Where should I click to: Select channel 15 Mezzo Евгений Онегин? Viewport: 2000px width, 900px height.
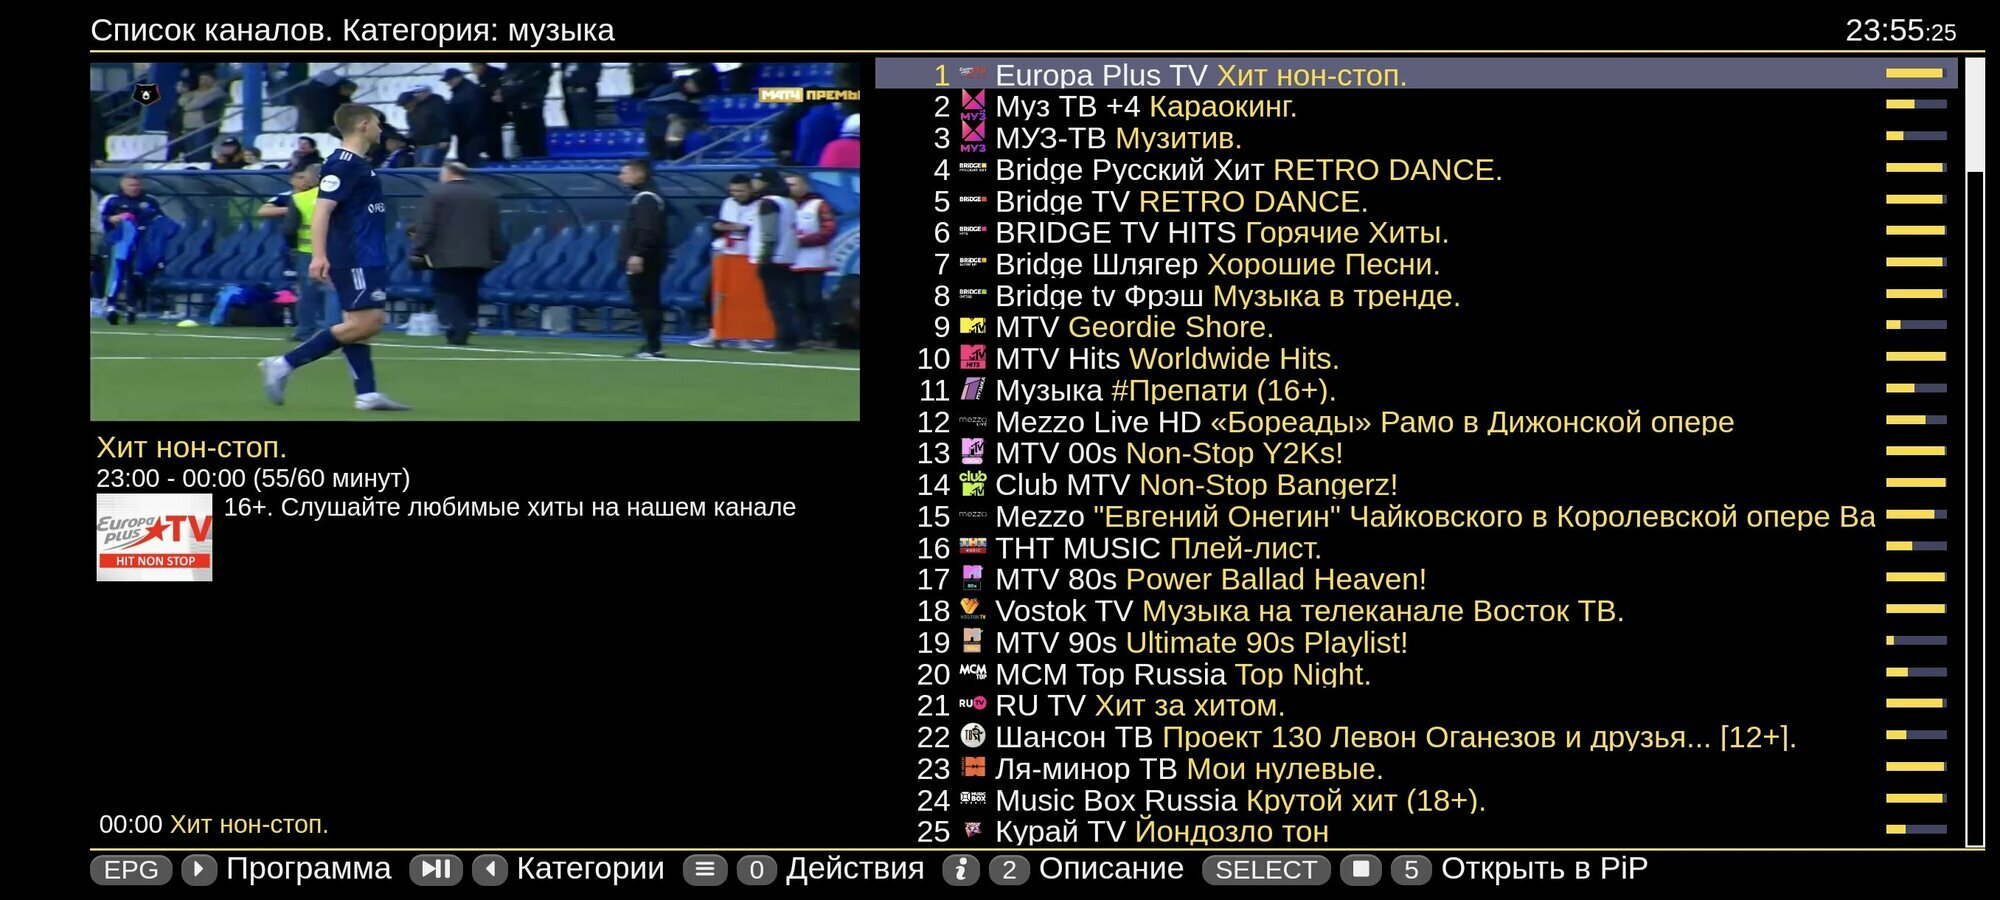1415,516
